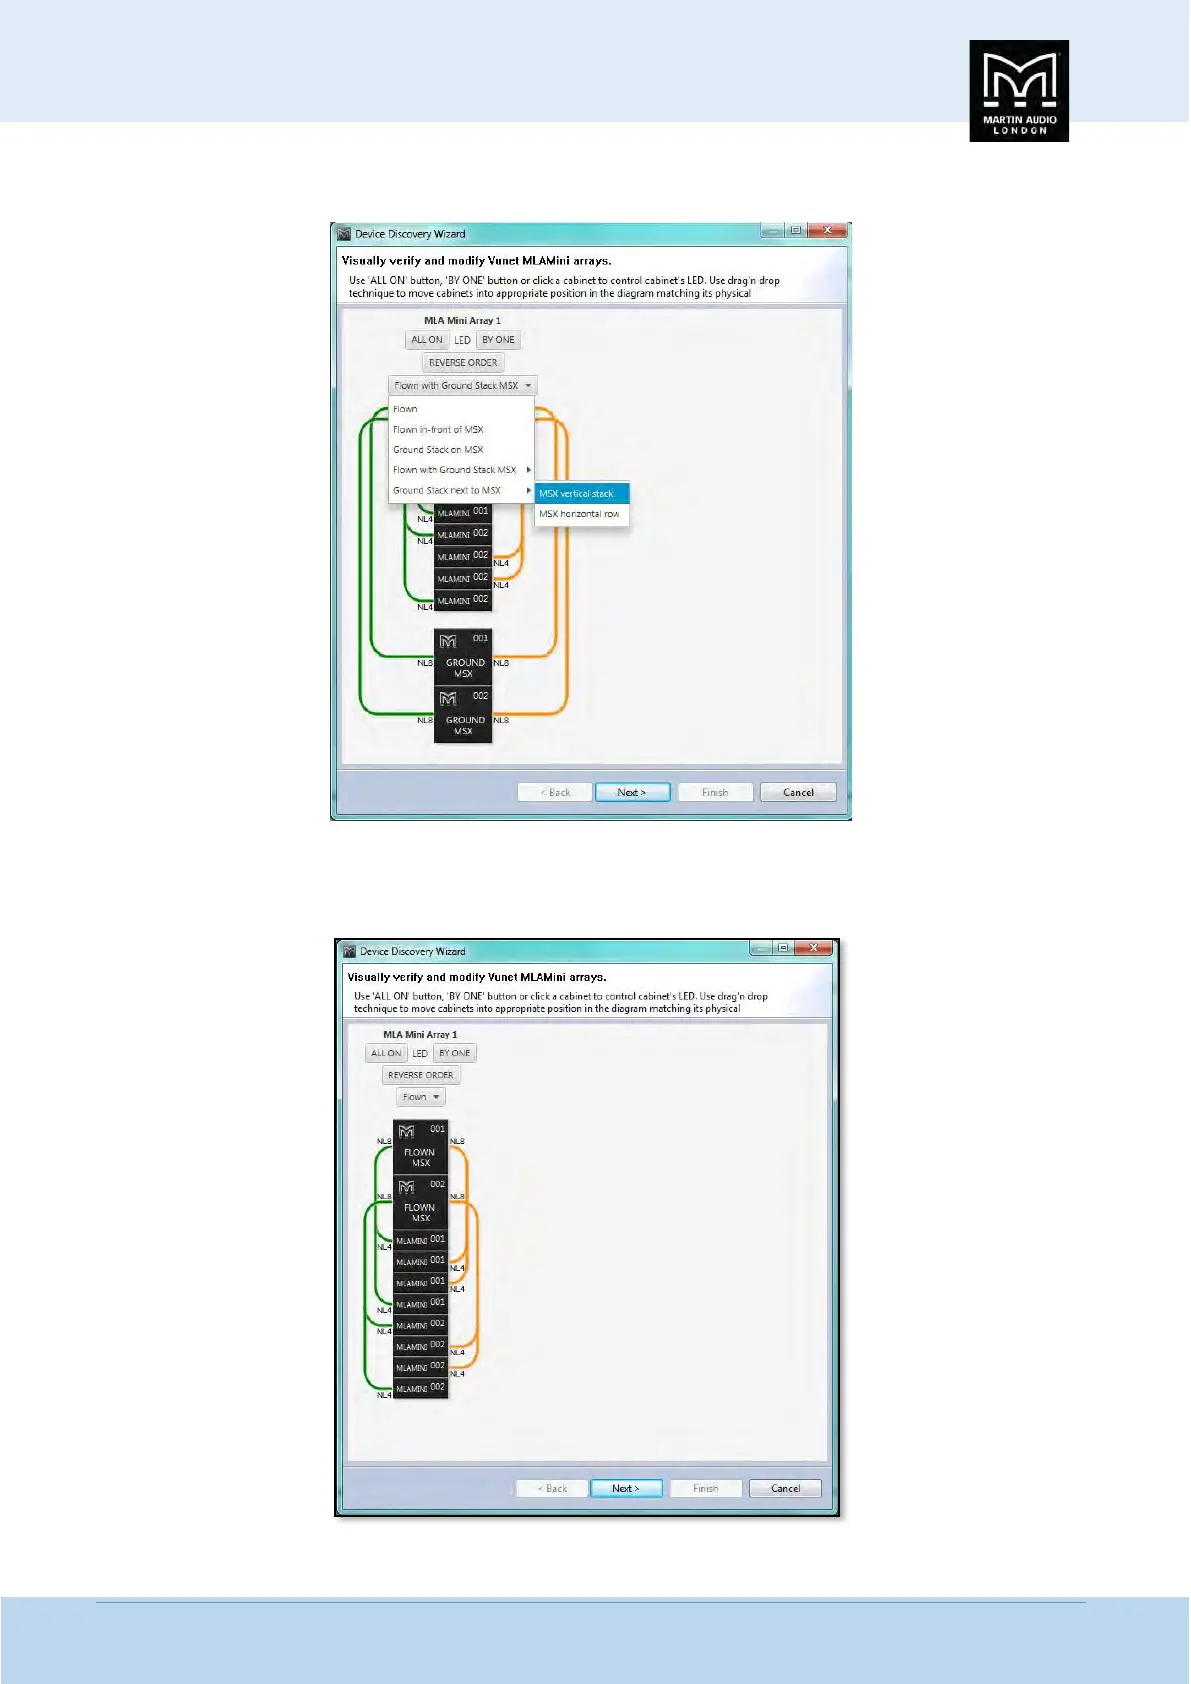Choose 'Flown in-front of MSX' menu entry
Screen dimensions: 1191x1684
tap(461, 429)
